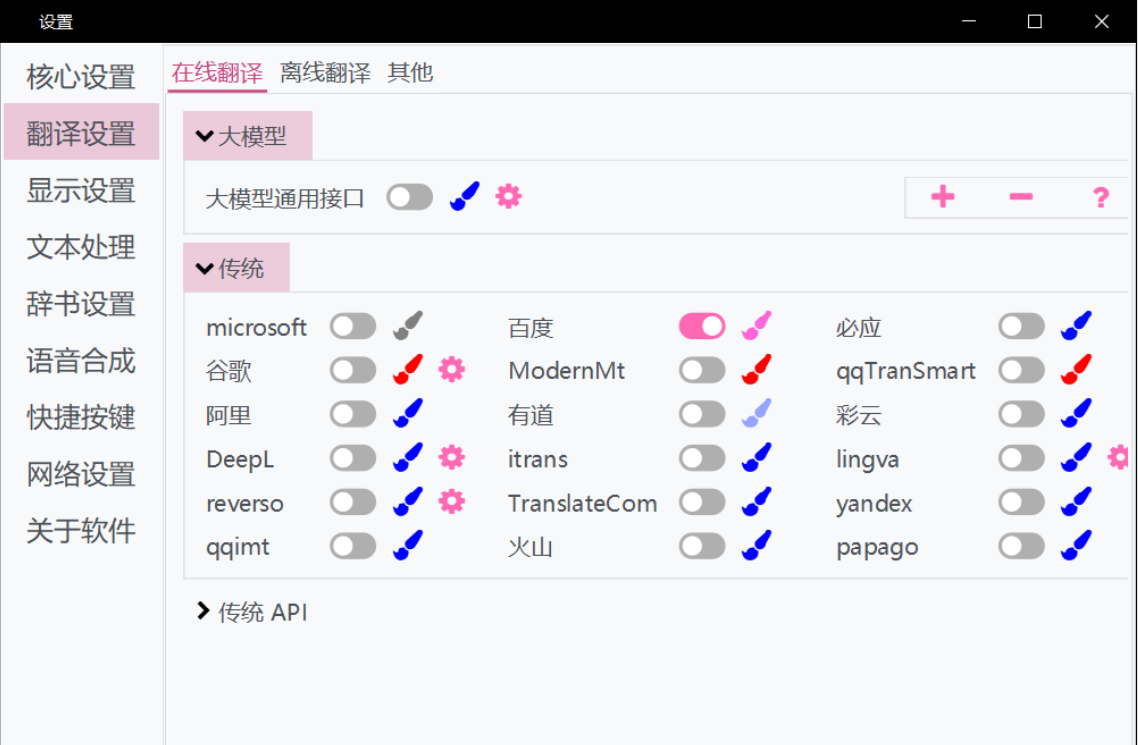Image resolution: width=1138 pixels, height=745 pixels.
Task: Click the blue brush icon for DeepL
Action: [x=408, y=458]
